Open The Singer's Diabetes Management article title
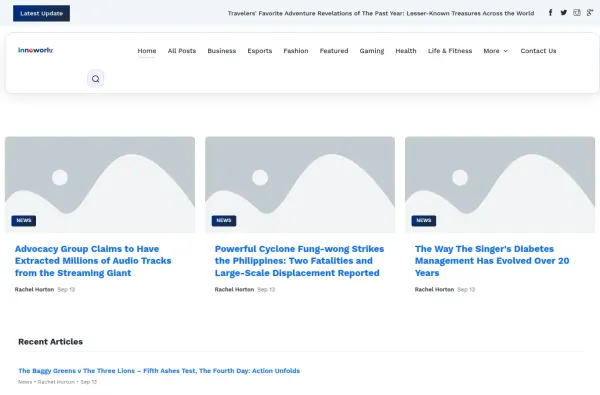This screenshot has width=600, height=395. [x=492, y=261]
